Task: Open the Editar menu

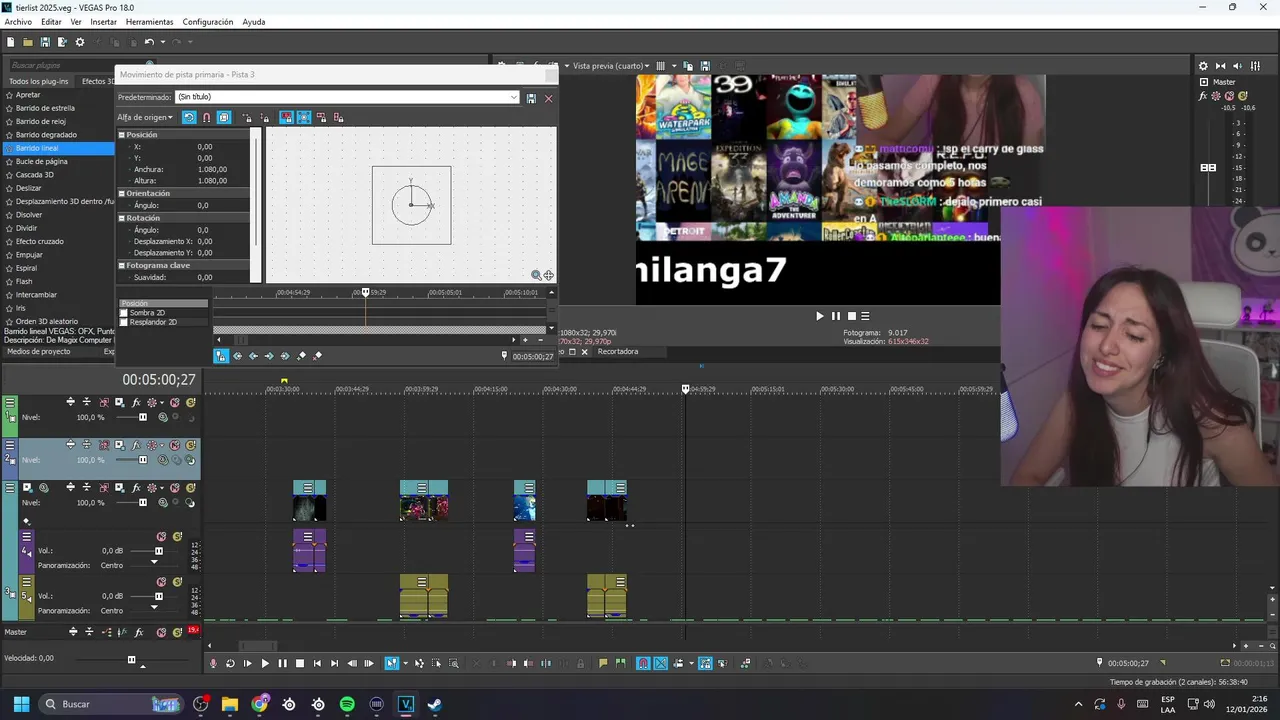Action: coord(51,22)
